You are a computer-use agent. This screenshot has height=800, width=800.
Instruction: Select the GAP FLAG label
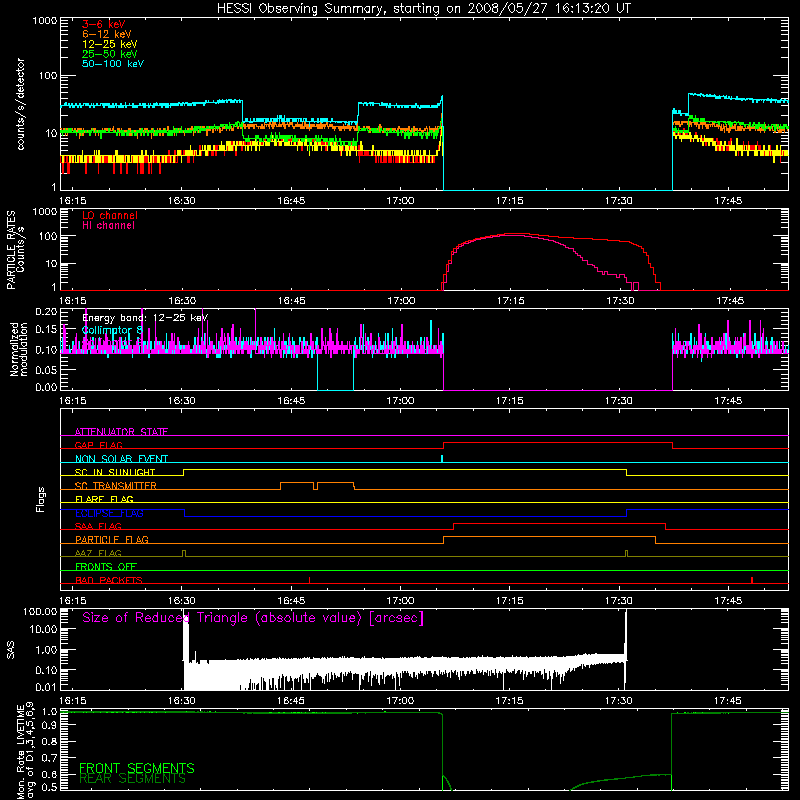(98, 445)
